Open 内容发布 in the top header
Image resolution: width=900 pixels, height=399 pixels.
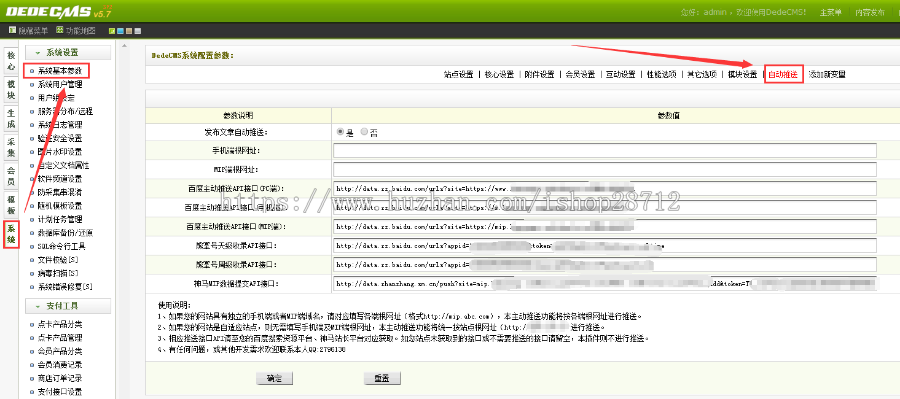[870, 12]
